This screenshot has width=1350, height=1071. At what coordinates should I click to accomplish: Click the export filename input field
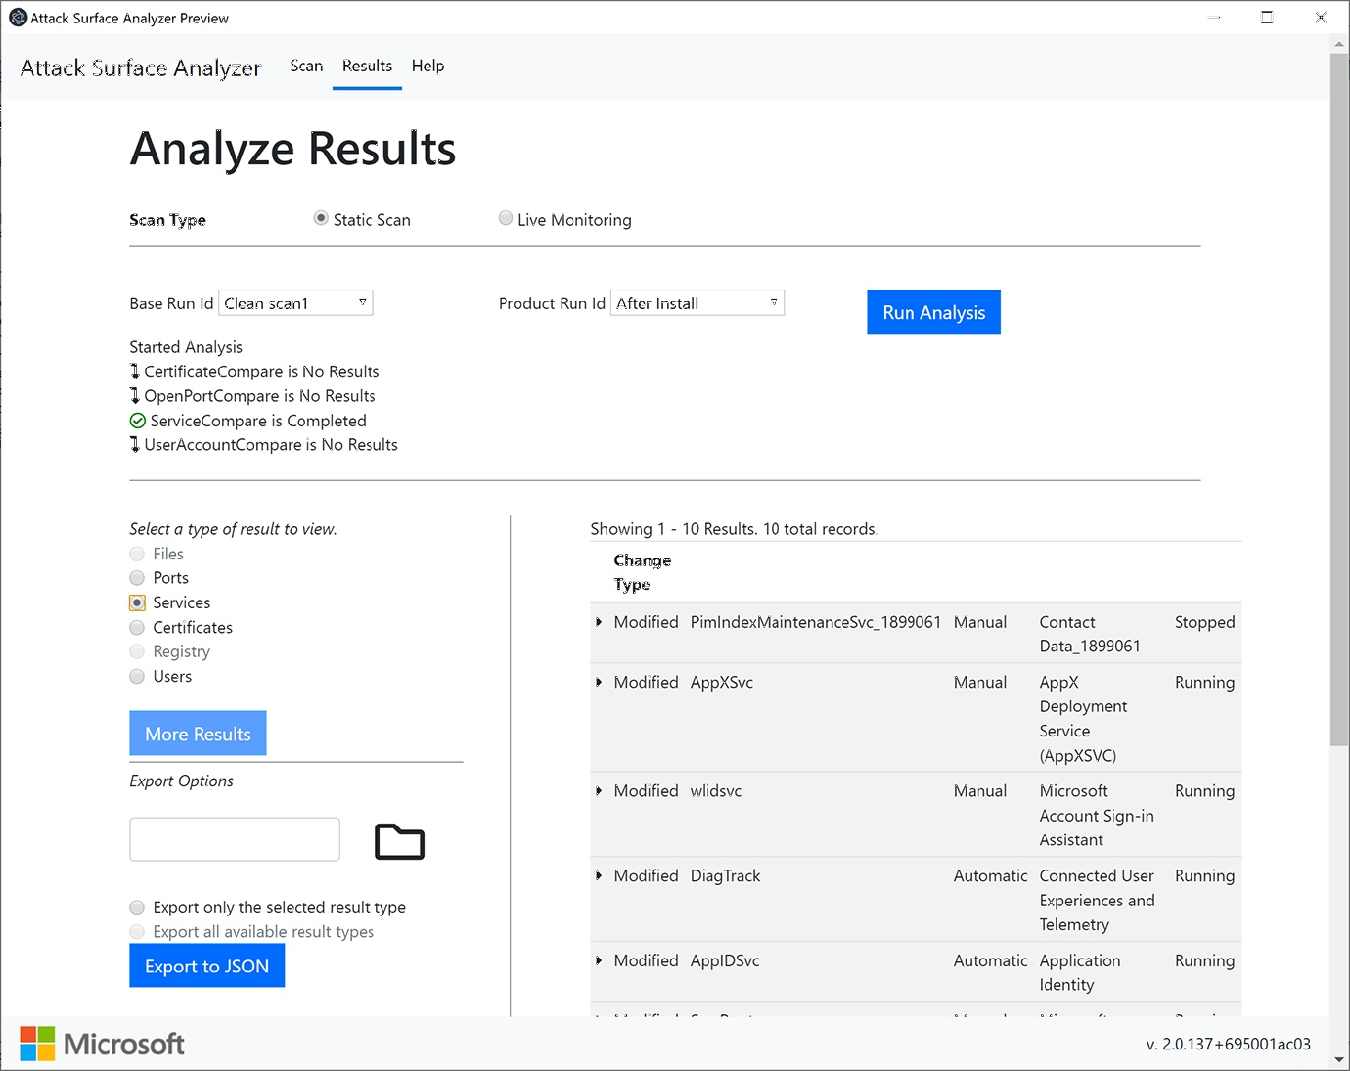[x=233, y=839]
